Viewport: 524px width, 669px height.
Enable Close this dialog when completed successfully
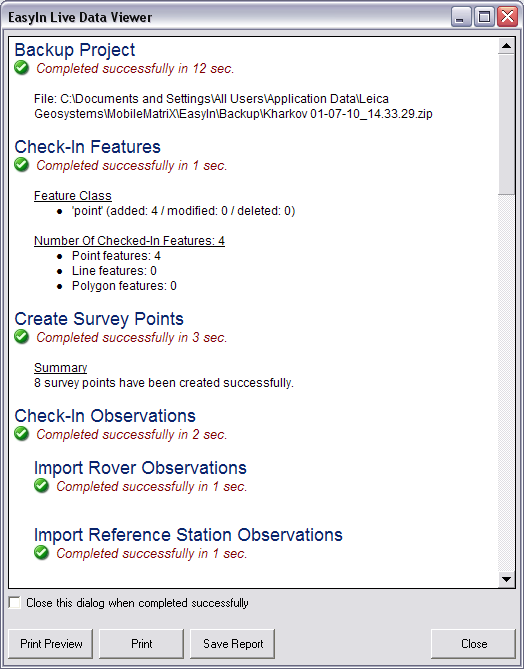pos(15,602)
